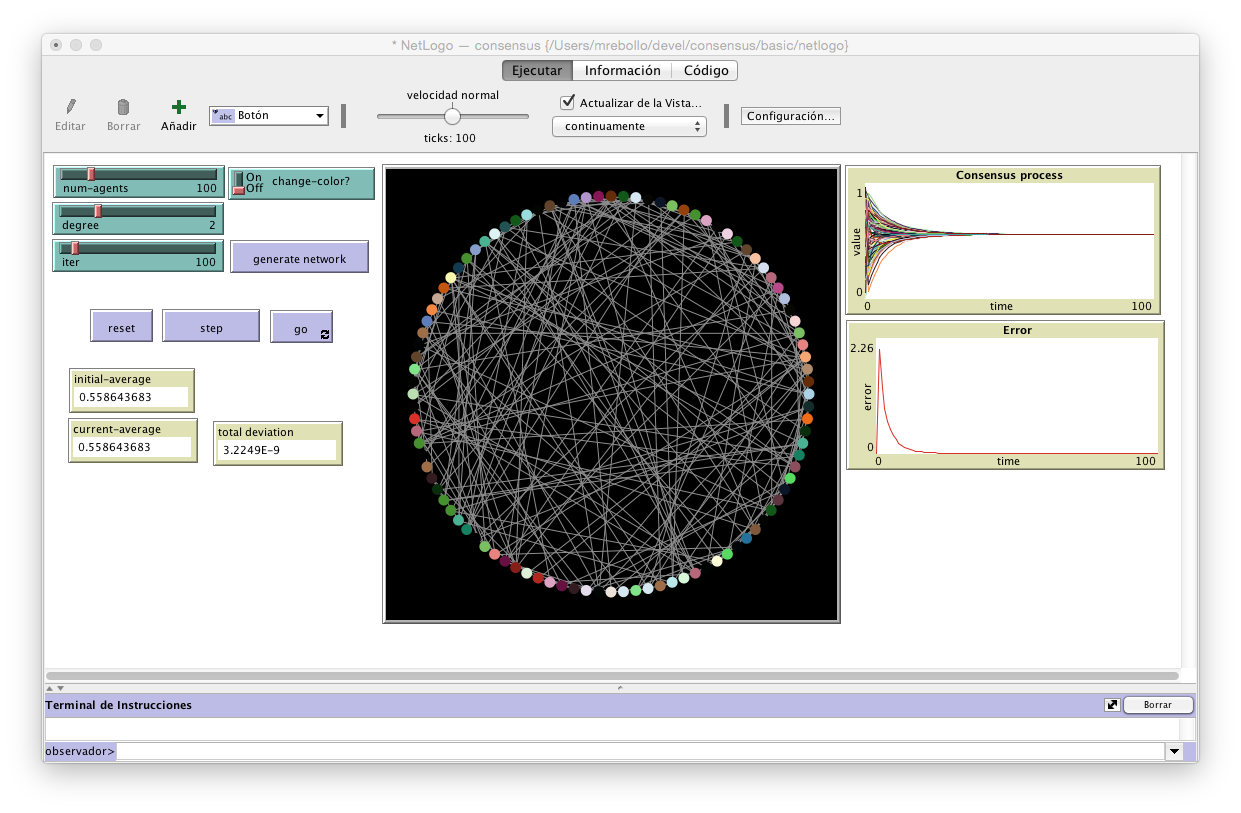Click the observador command input field
1241x813 pixels.
[640, 752]
